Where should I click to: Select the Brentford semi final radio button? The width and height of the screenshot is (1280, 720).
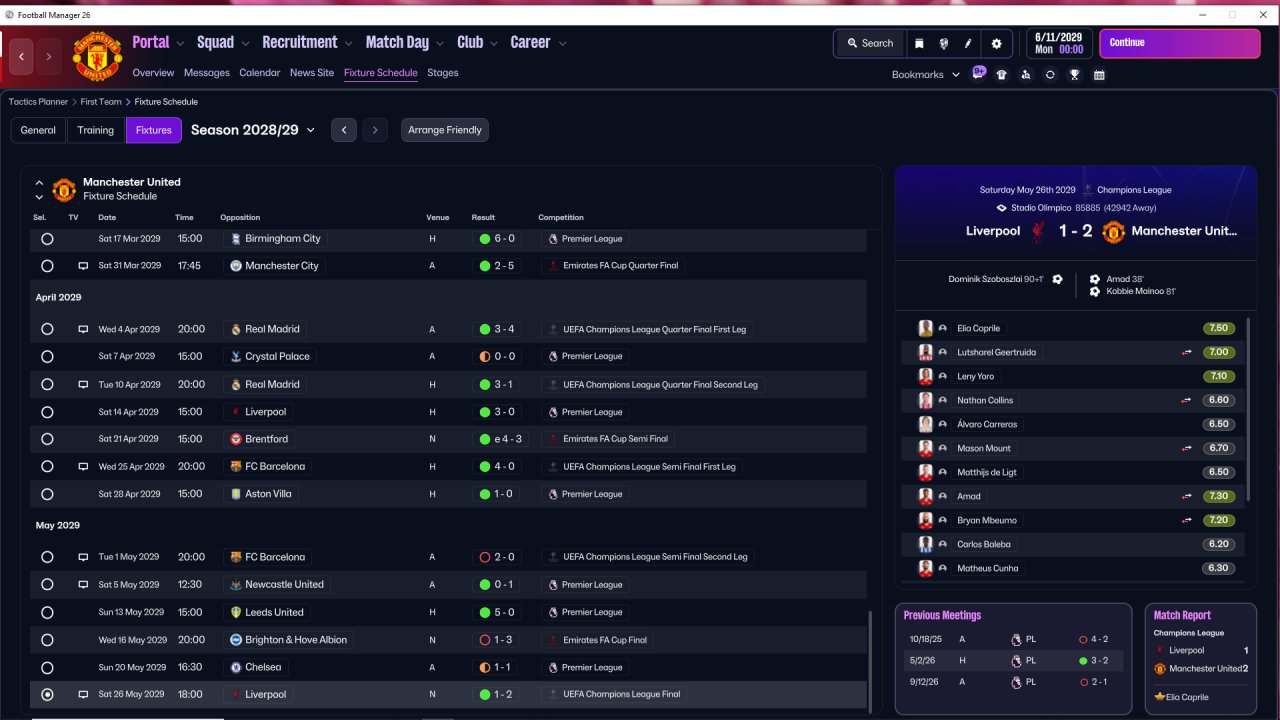point(47,439)
